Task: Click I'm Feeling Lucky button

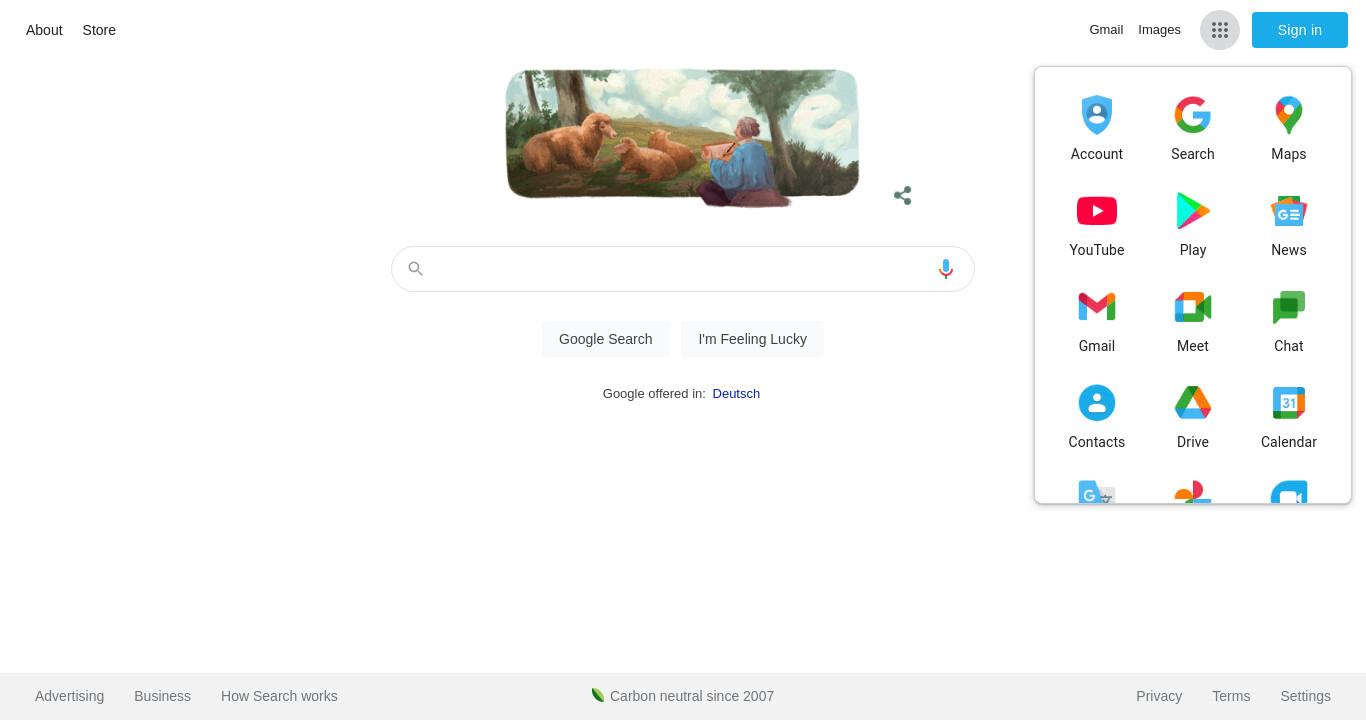Action: pos(752,339)
